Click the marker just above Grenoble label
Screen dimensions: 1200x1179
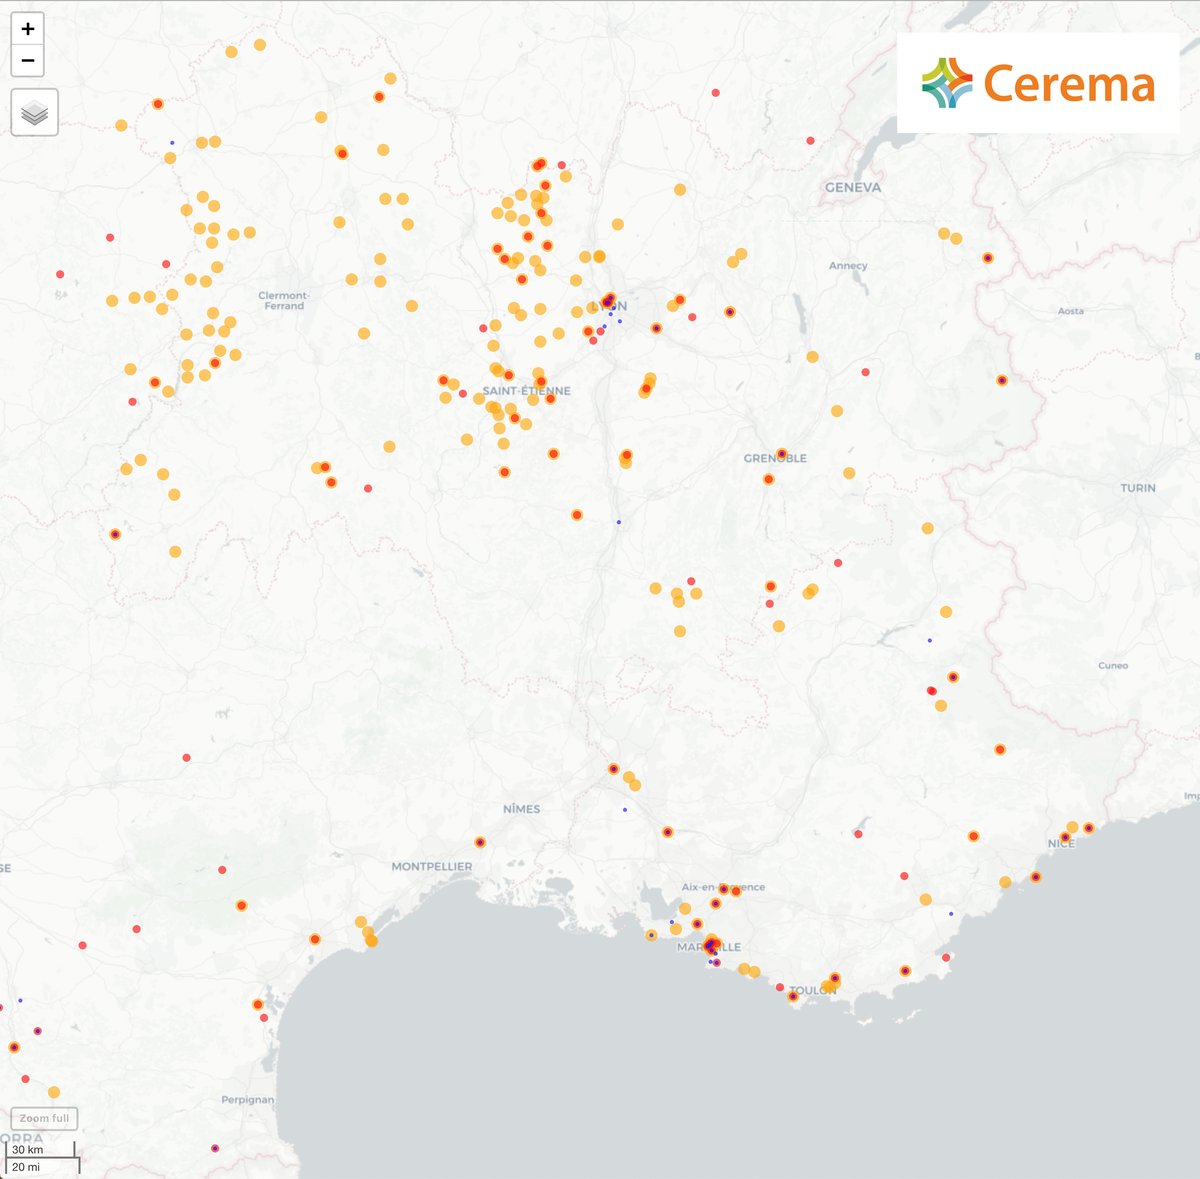(x=781, y=454)
